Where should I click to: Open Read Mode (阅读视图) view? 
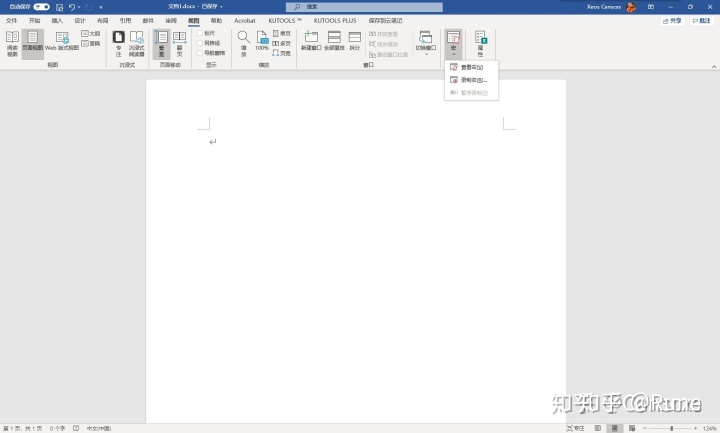click(x=12, y=44)
